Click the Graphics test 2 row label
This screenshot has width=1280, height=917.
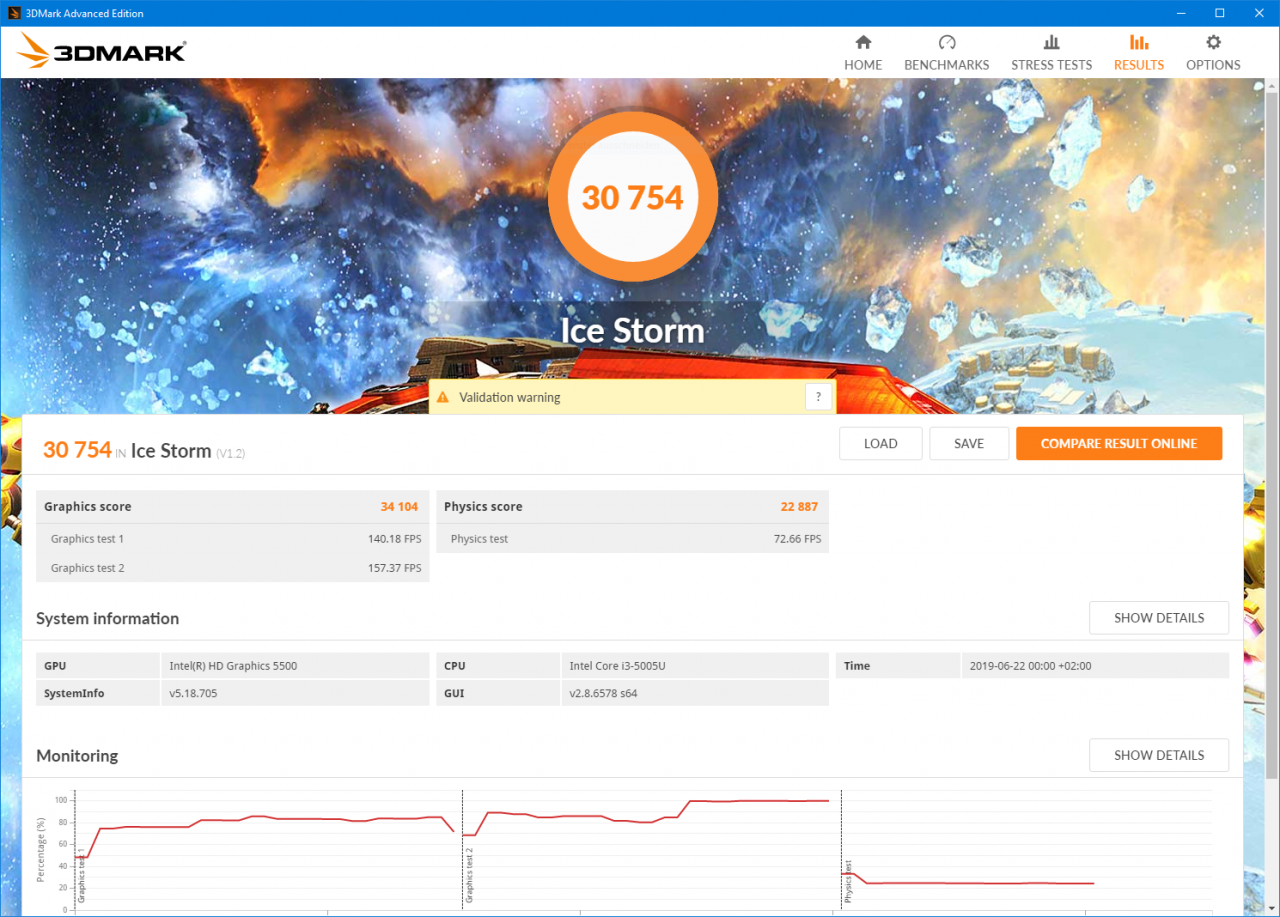88,568
